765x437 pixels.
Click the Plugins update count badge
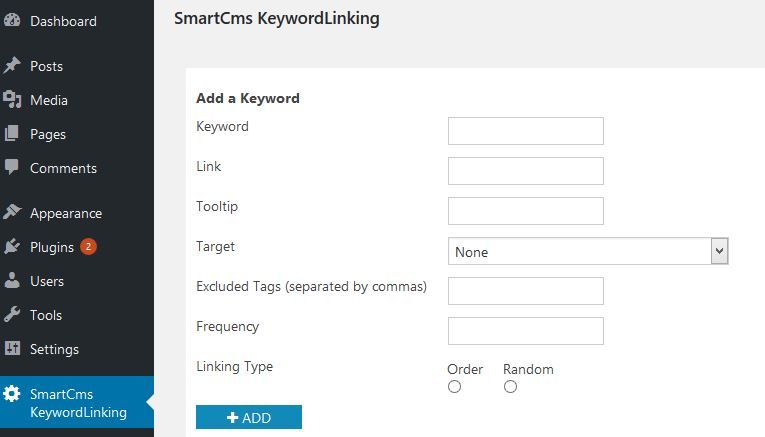tap(88, 247)
